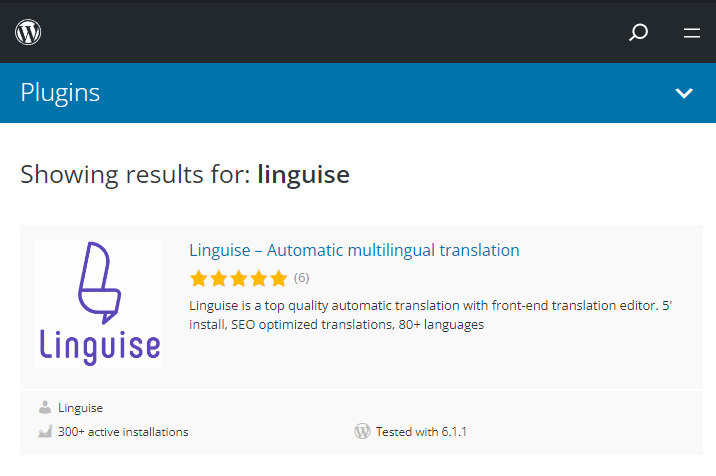Open the search magnifier icon
The image size is (716, 476).
pos(638,32)
